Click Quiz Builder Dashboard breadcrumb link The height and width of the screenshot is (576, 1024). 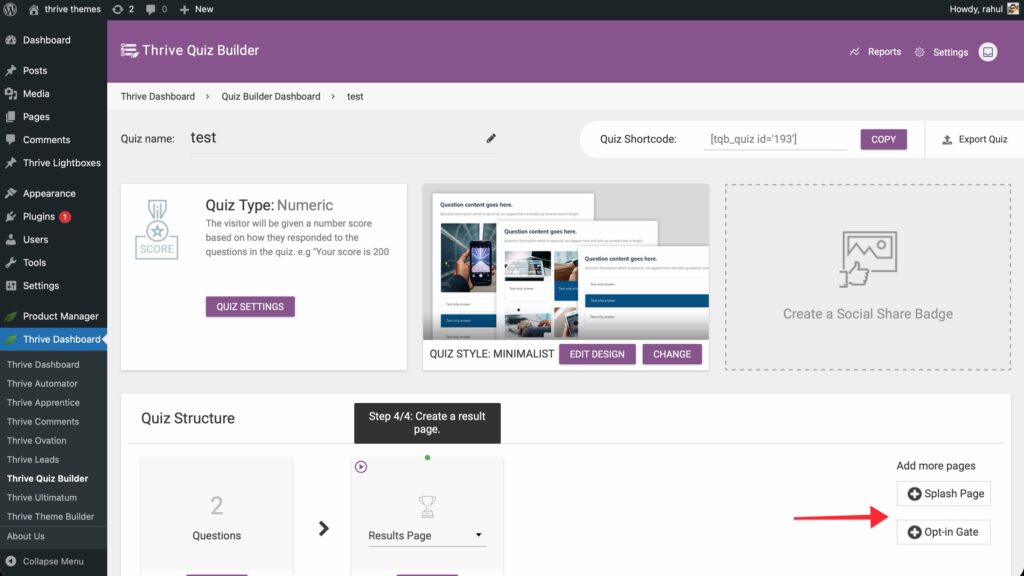[271, 96]
